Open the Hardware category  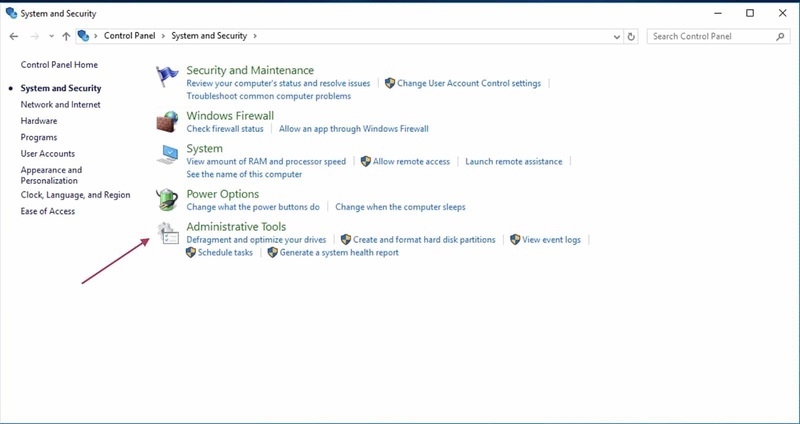(x=39, y=121)
